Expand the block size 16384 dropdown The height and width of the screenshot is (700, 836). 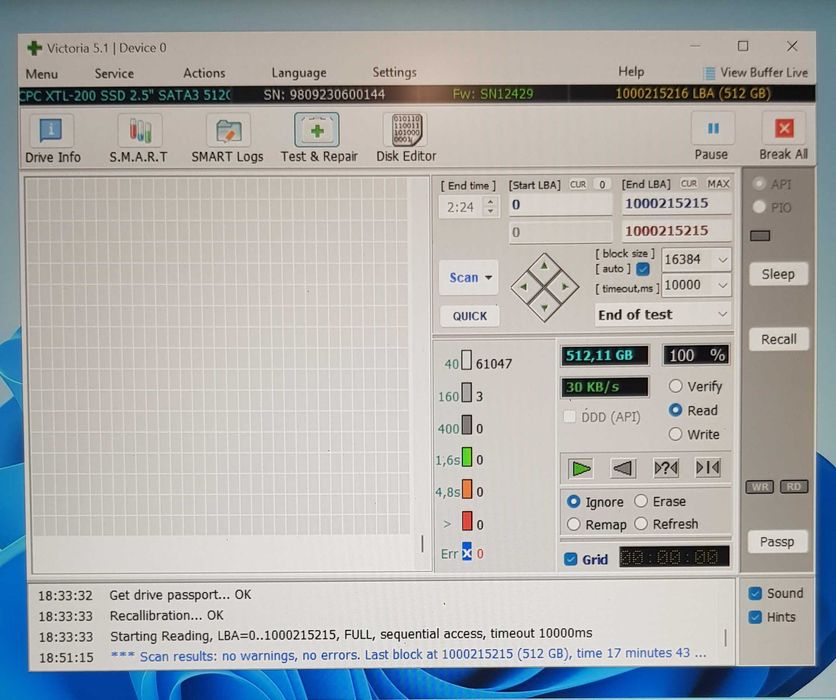[722, 260]
